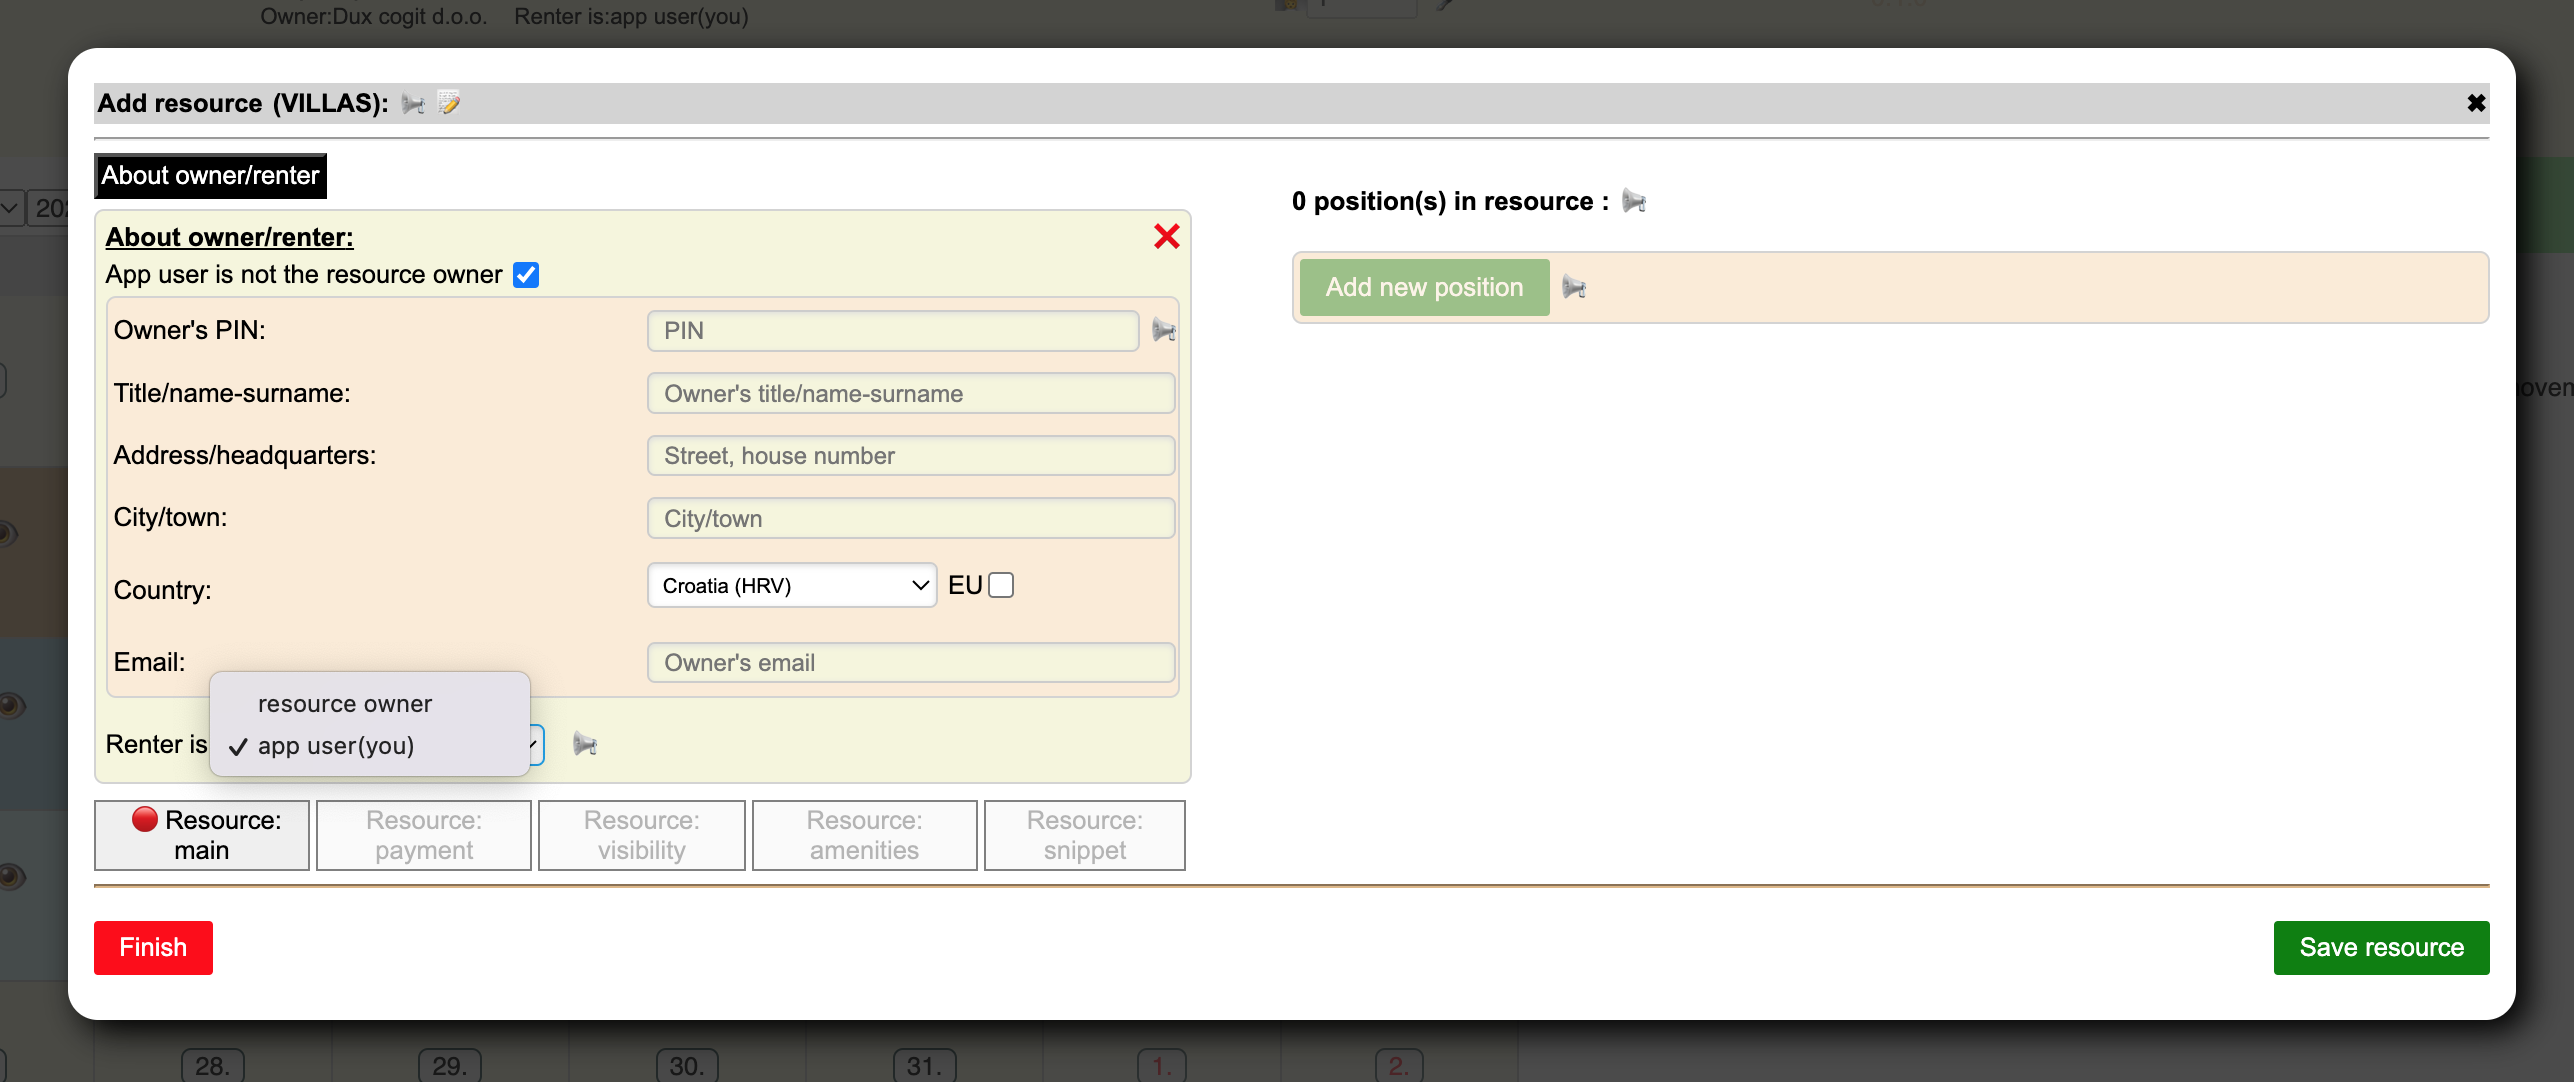Click megaphone icon next to Renter is dropdown

pyautogui.click(x=585, y=745)
